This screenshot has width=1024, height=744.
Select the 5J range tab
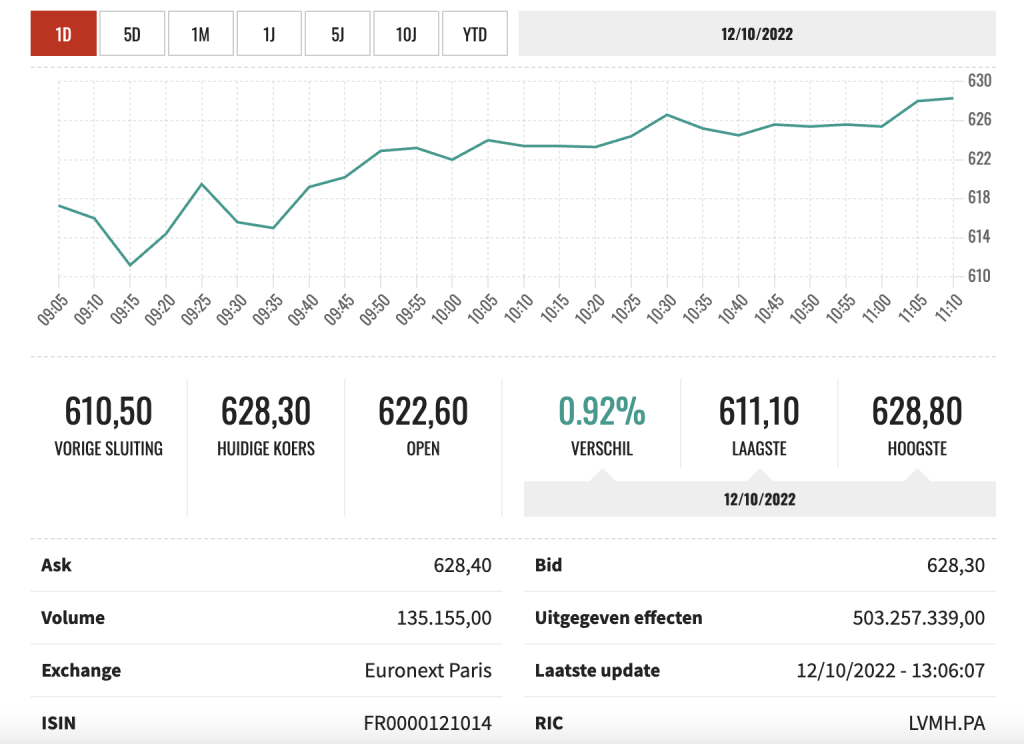(x=337, y=34)
